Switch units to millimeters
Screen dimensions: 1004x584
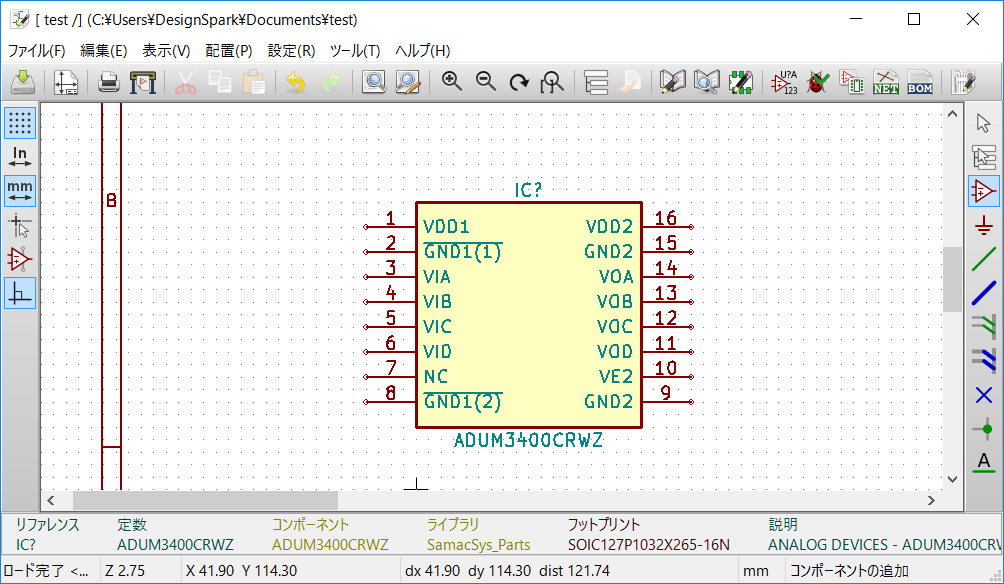20,191
